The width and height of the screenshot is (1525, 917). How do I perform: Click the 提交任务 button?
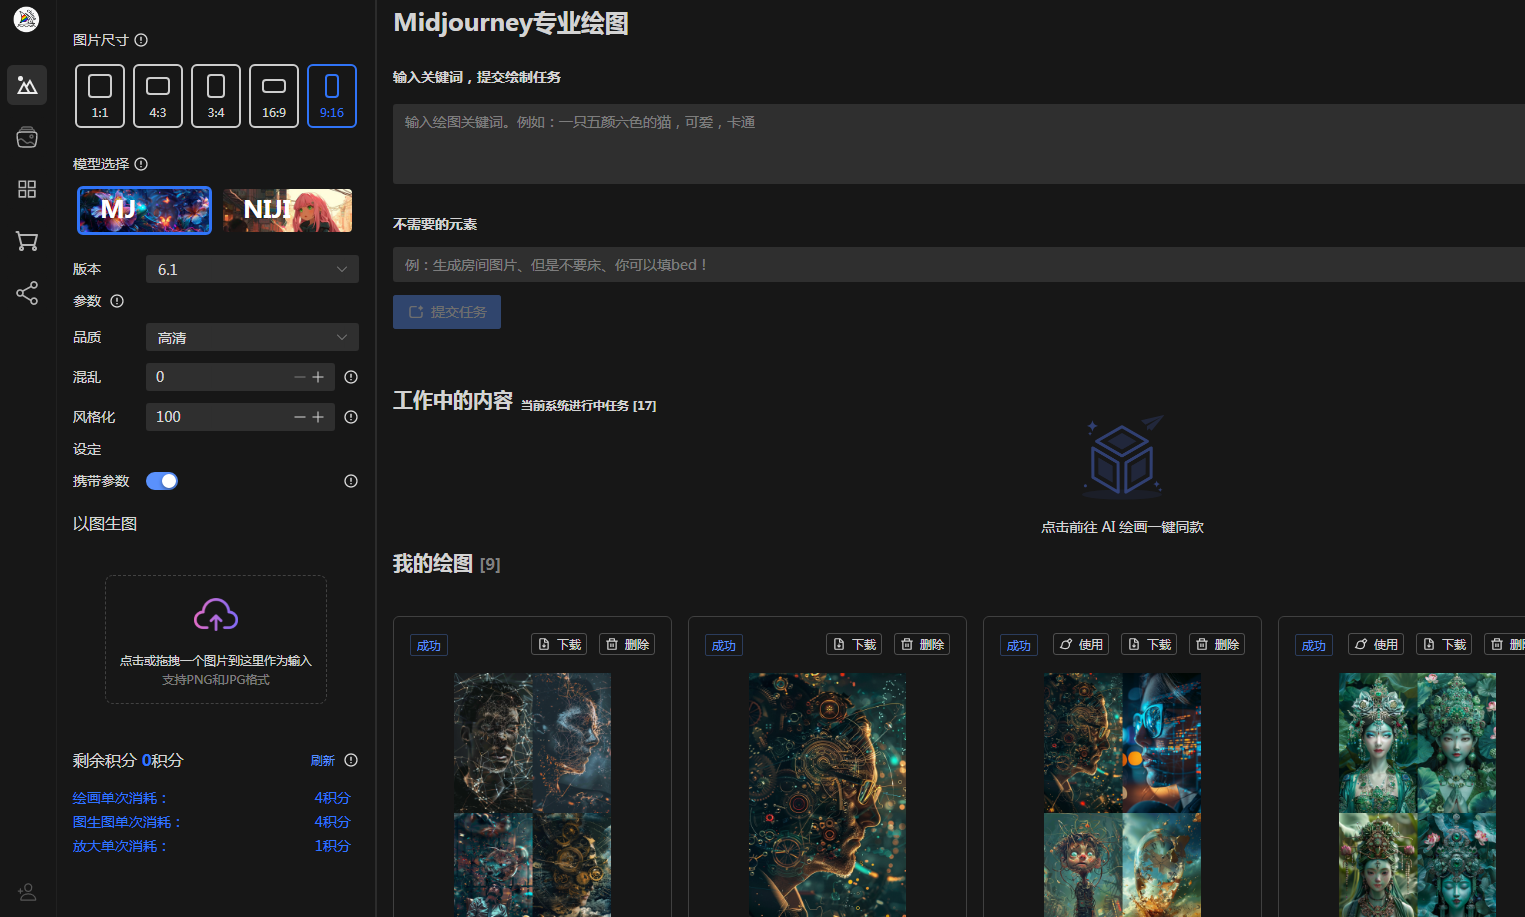(x=447, y=312)
